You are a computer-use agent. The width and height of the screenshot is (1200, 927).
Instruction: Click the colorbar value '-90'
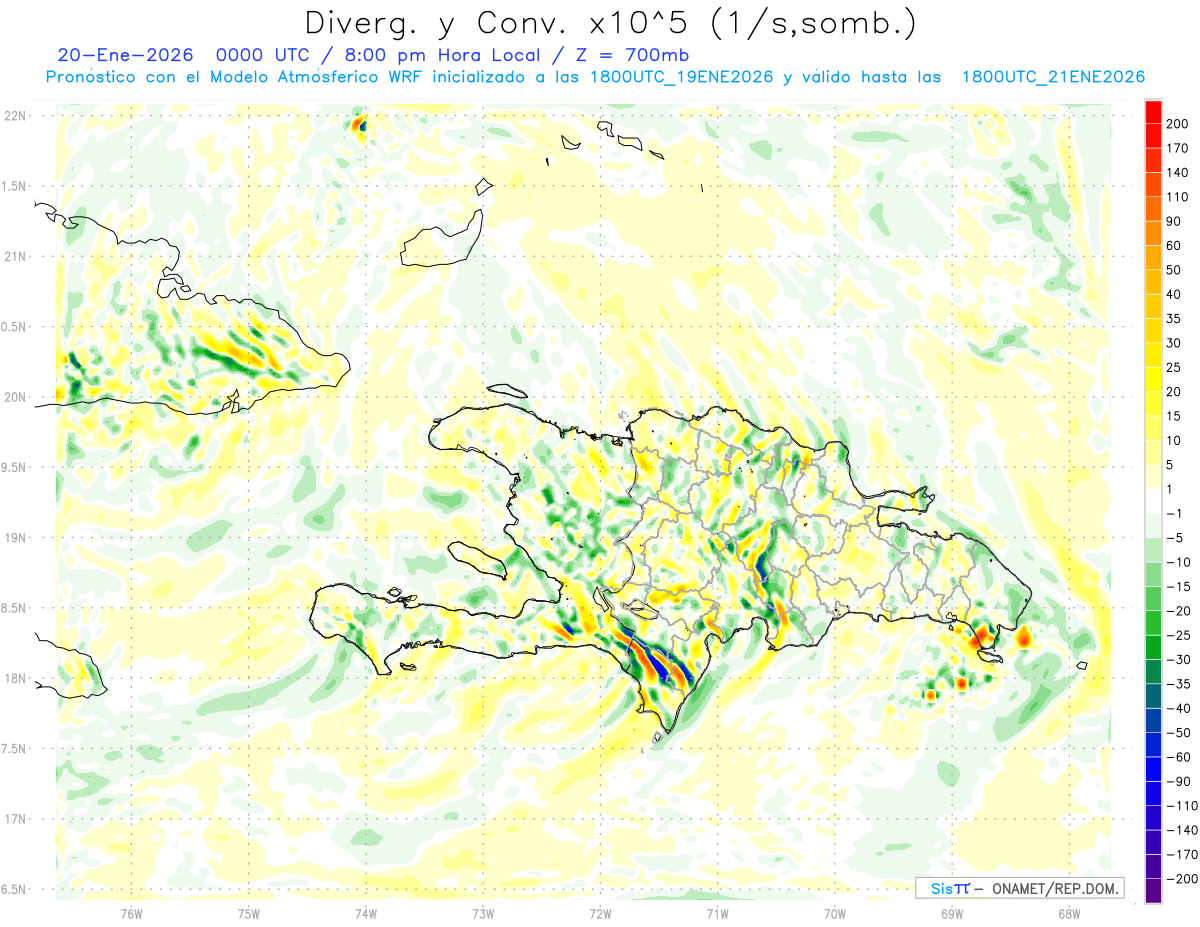click(1179, 782)
